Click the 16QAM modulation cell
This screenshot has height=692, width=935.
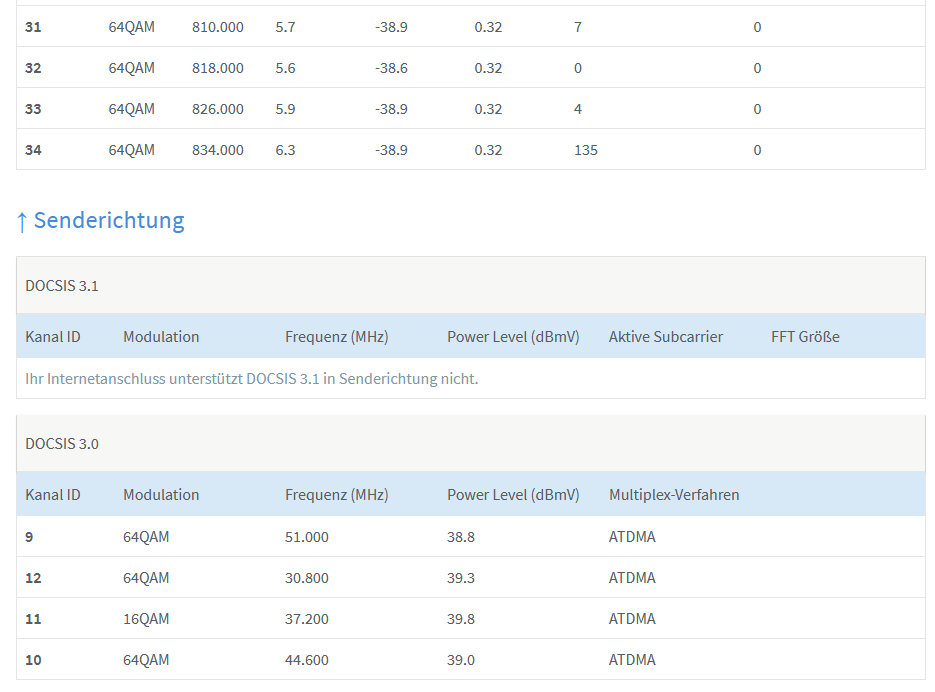point(146,619)
